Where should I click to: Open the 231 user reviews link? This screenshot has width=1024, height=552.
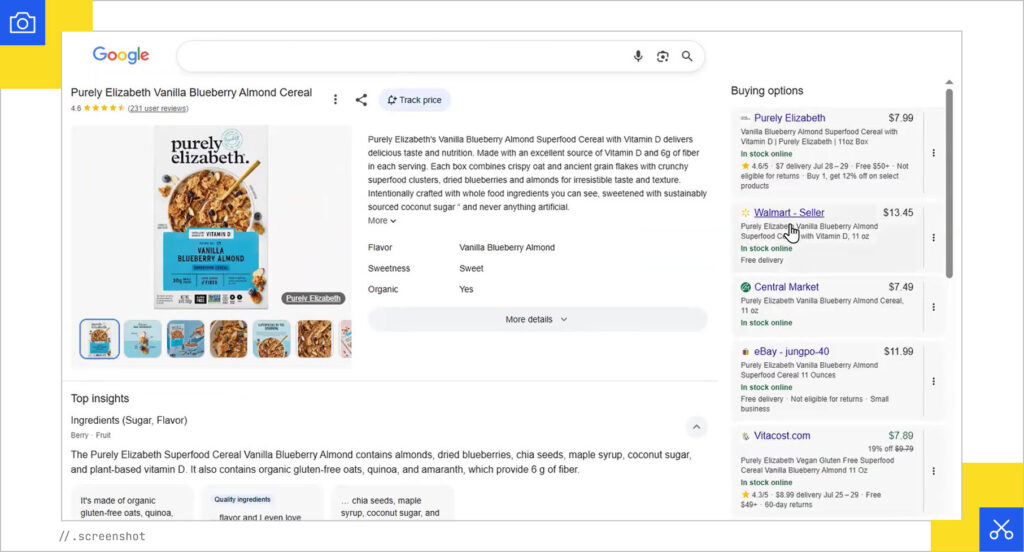[158, 109]
